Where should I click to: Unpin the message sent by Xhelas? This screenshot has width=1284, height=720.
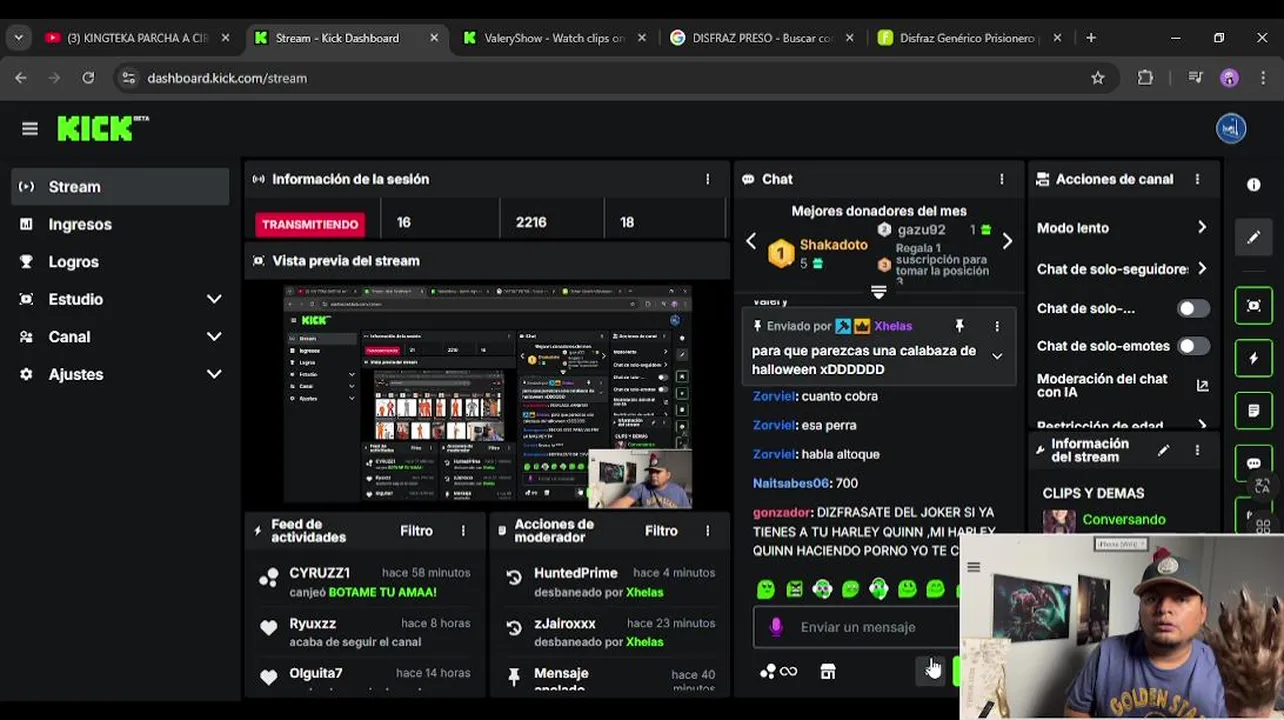959,326
